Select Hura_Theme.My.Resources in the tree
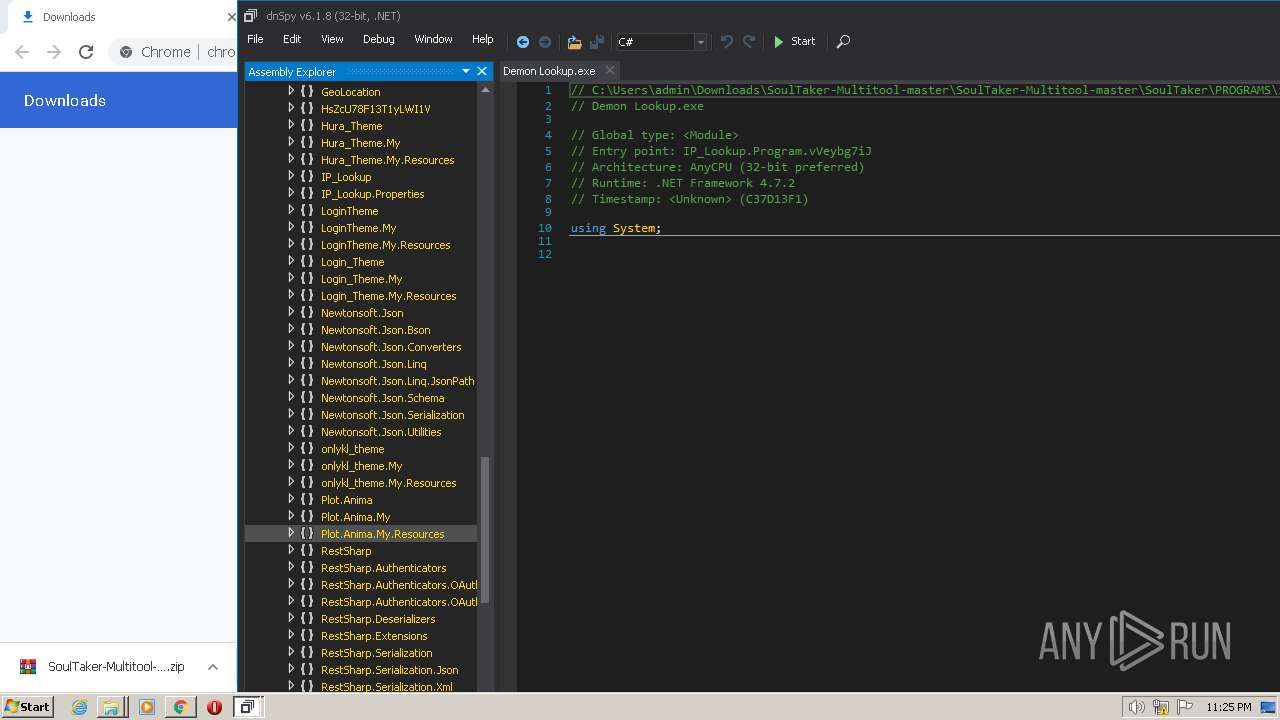Image resolution: width=1280 pixels, height=720 pixels. coord(387,160)
